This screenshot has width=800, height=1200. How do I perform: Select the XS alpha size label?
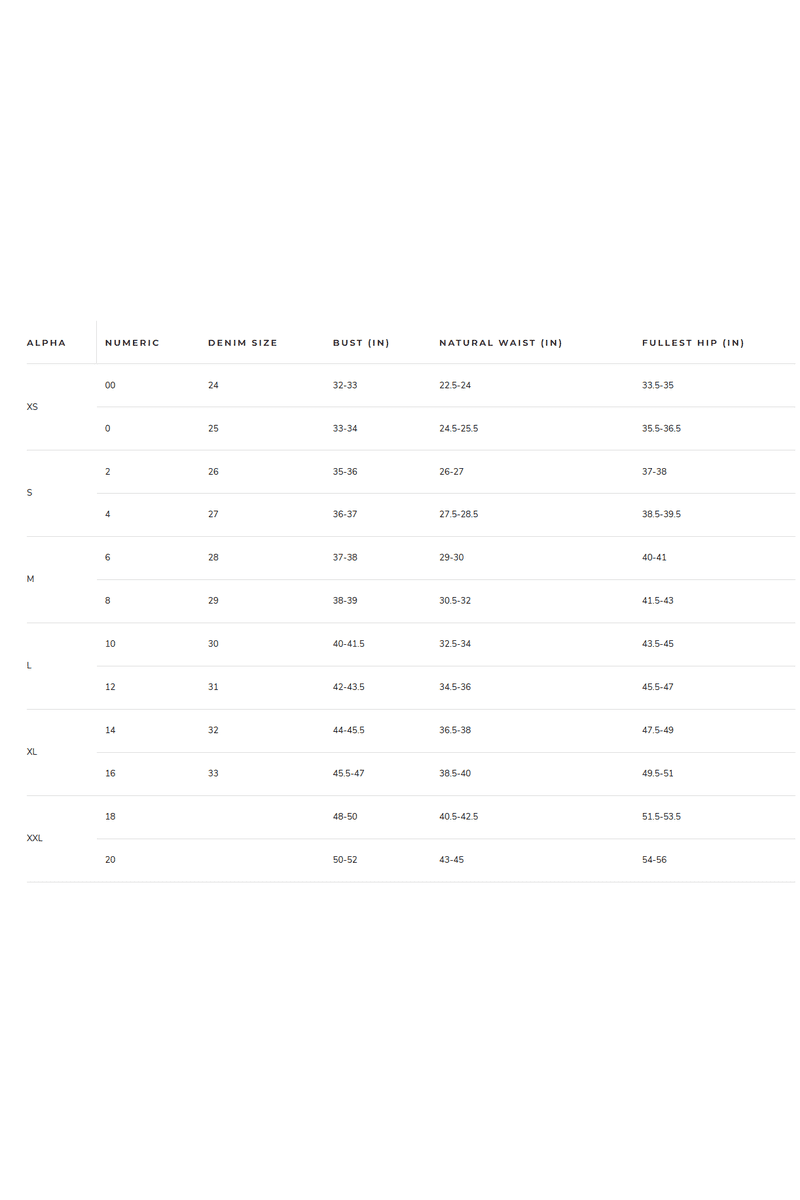point(32,407)
